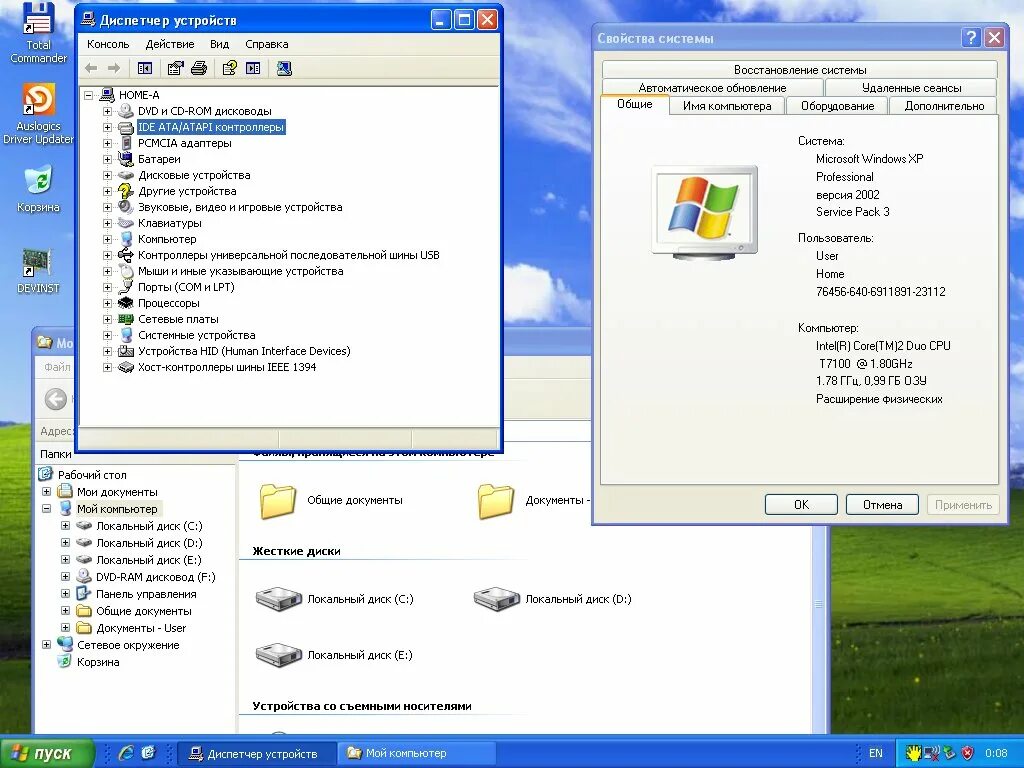Open the Справка menu
The width and height of the screenshot is (1024, 768).
point(266,44)
